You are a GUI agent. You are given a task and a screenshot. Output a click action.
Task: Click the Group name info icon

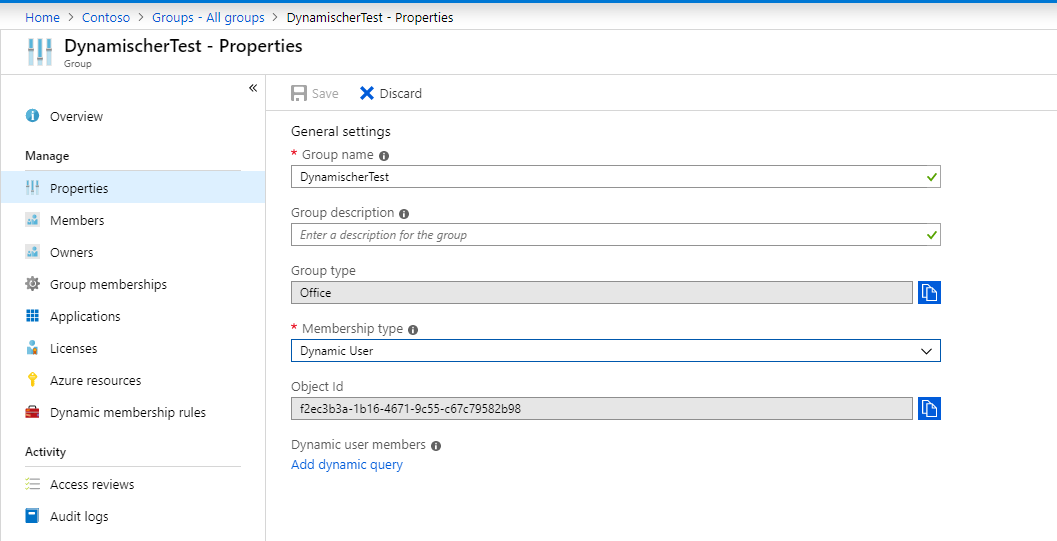pos(384,156)
